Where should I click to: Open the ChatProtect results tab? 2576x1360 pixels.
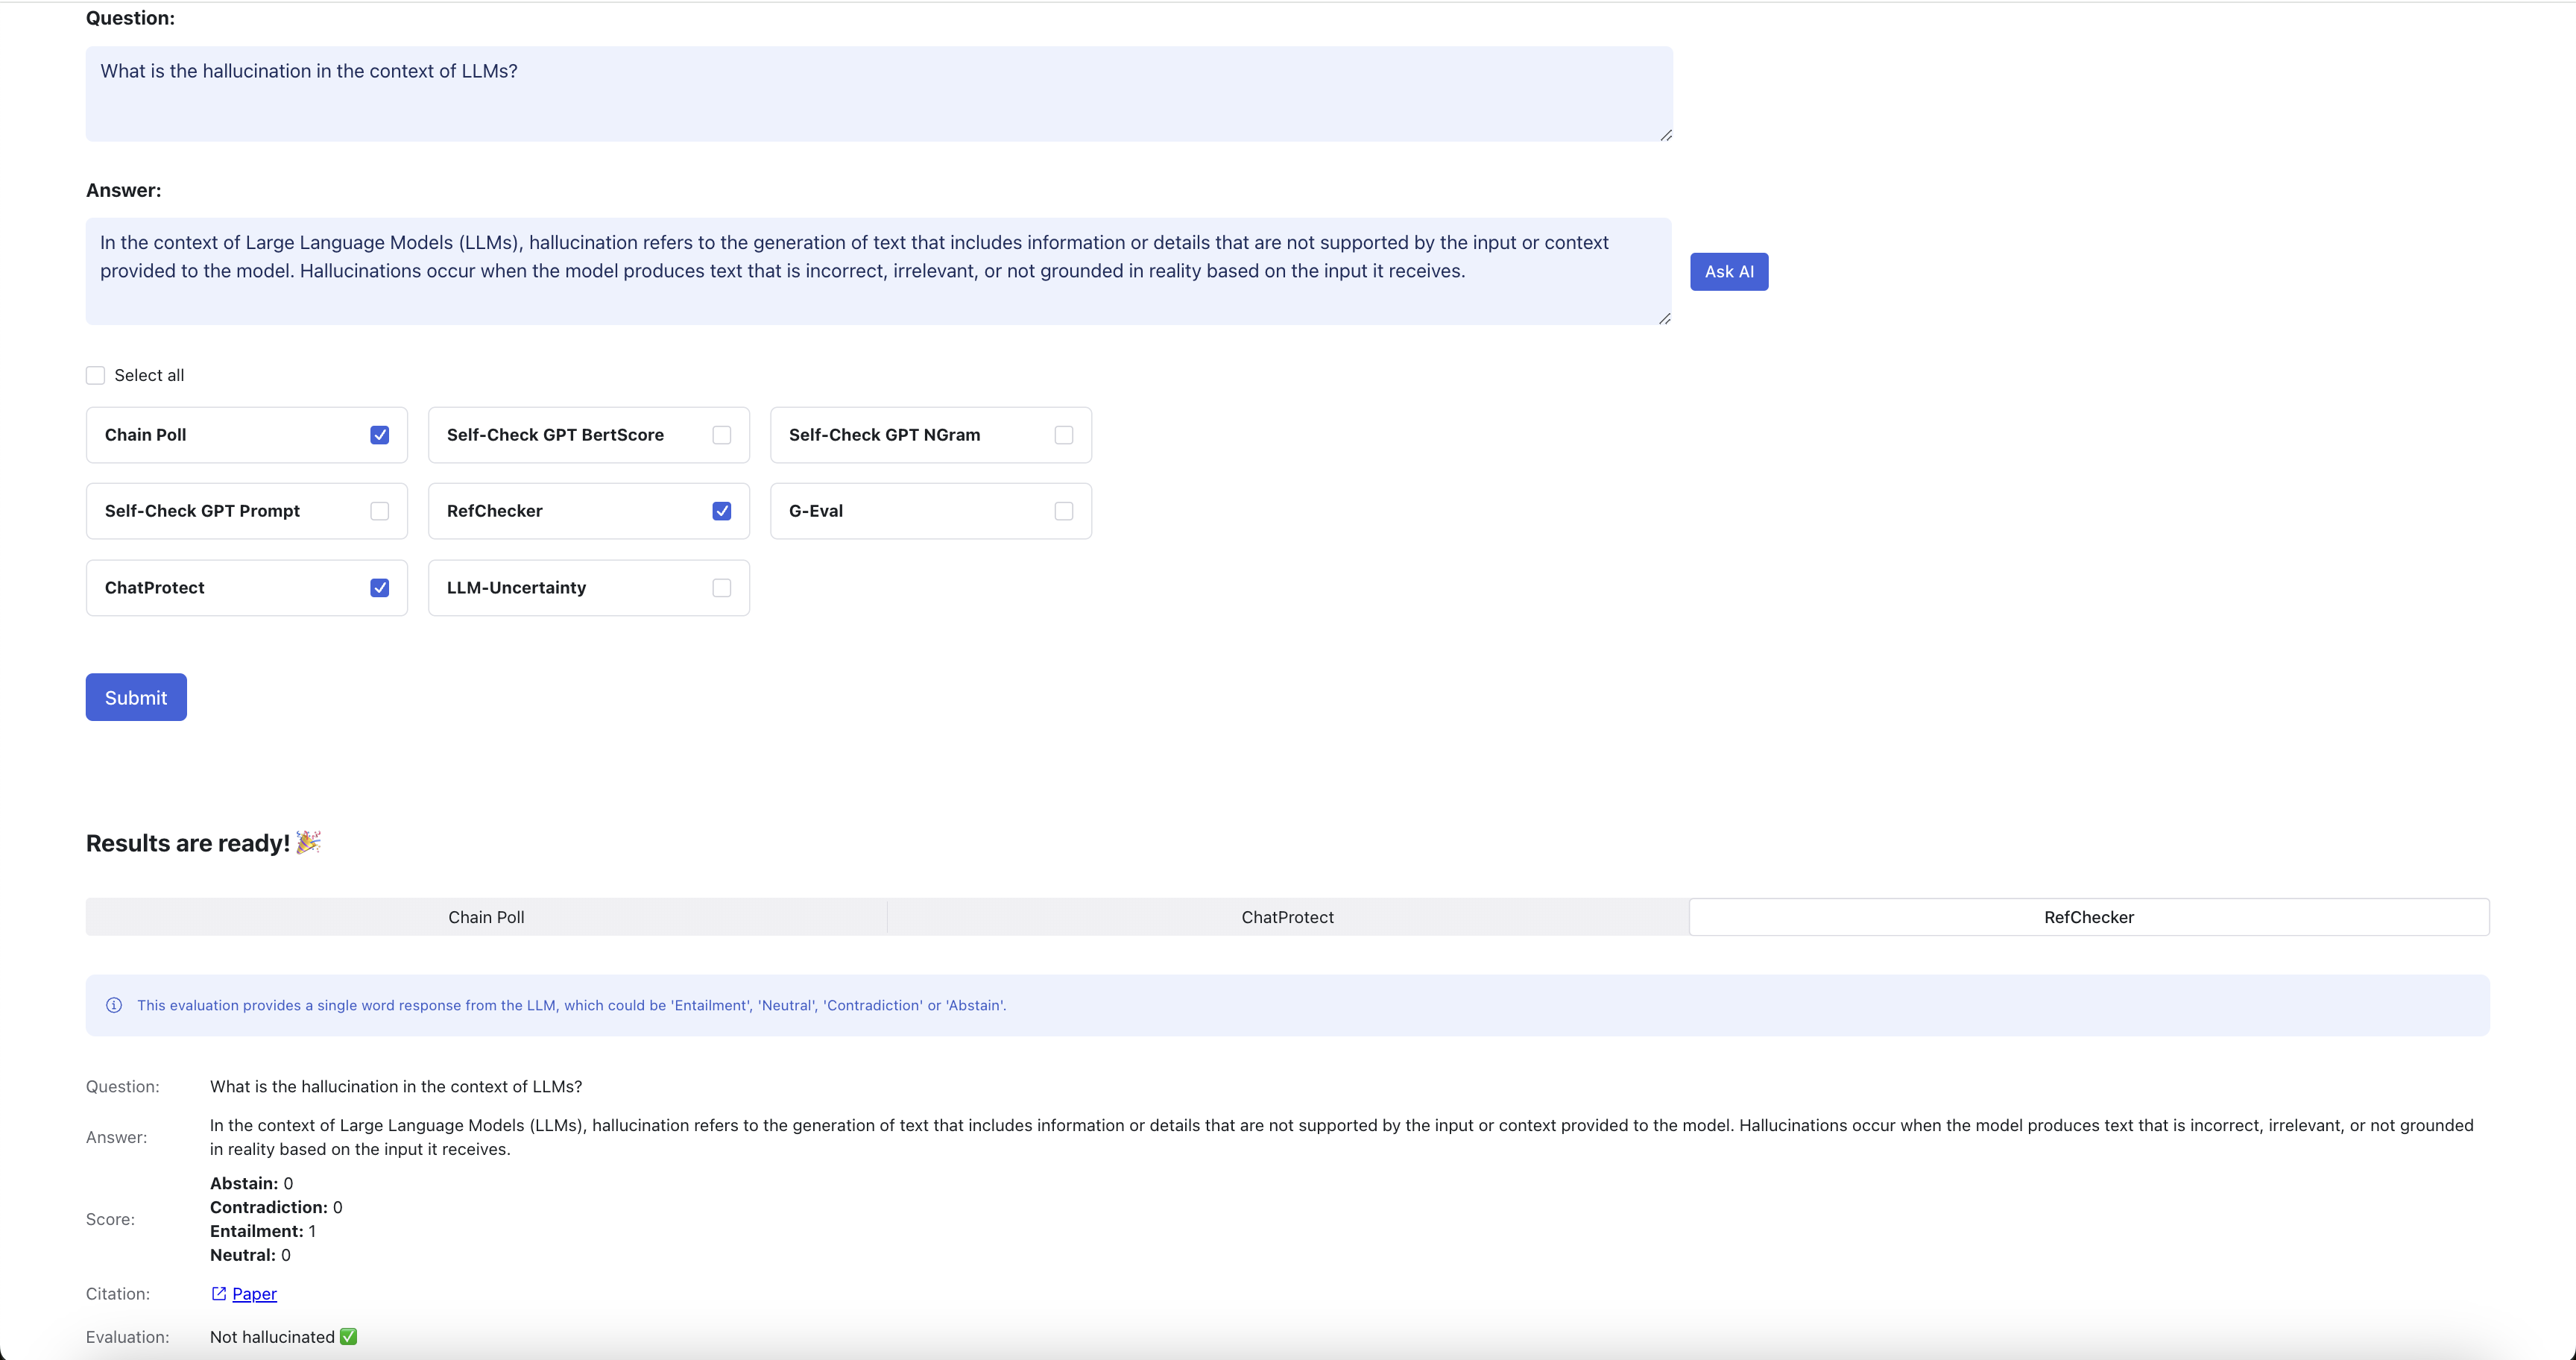tap(1287, 917)
